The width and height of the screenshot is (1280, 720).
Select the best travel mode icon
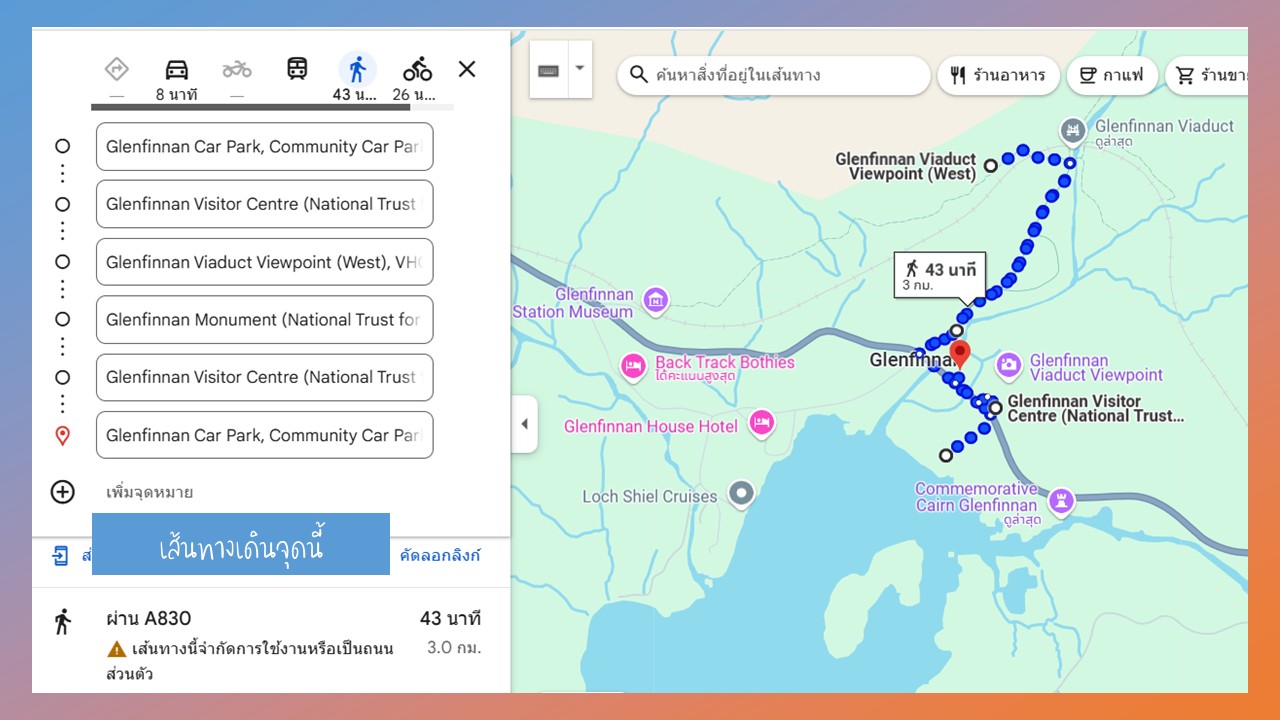117,69
